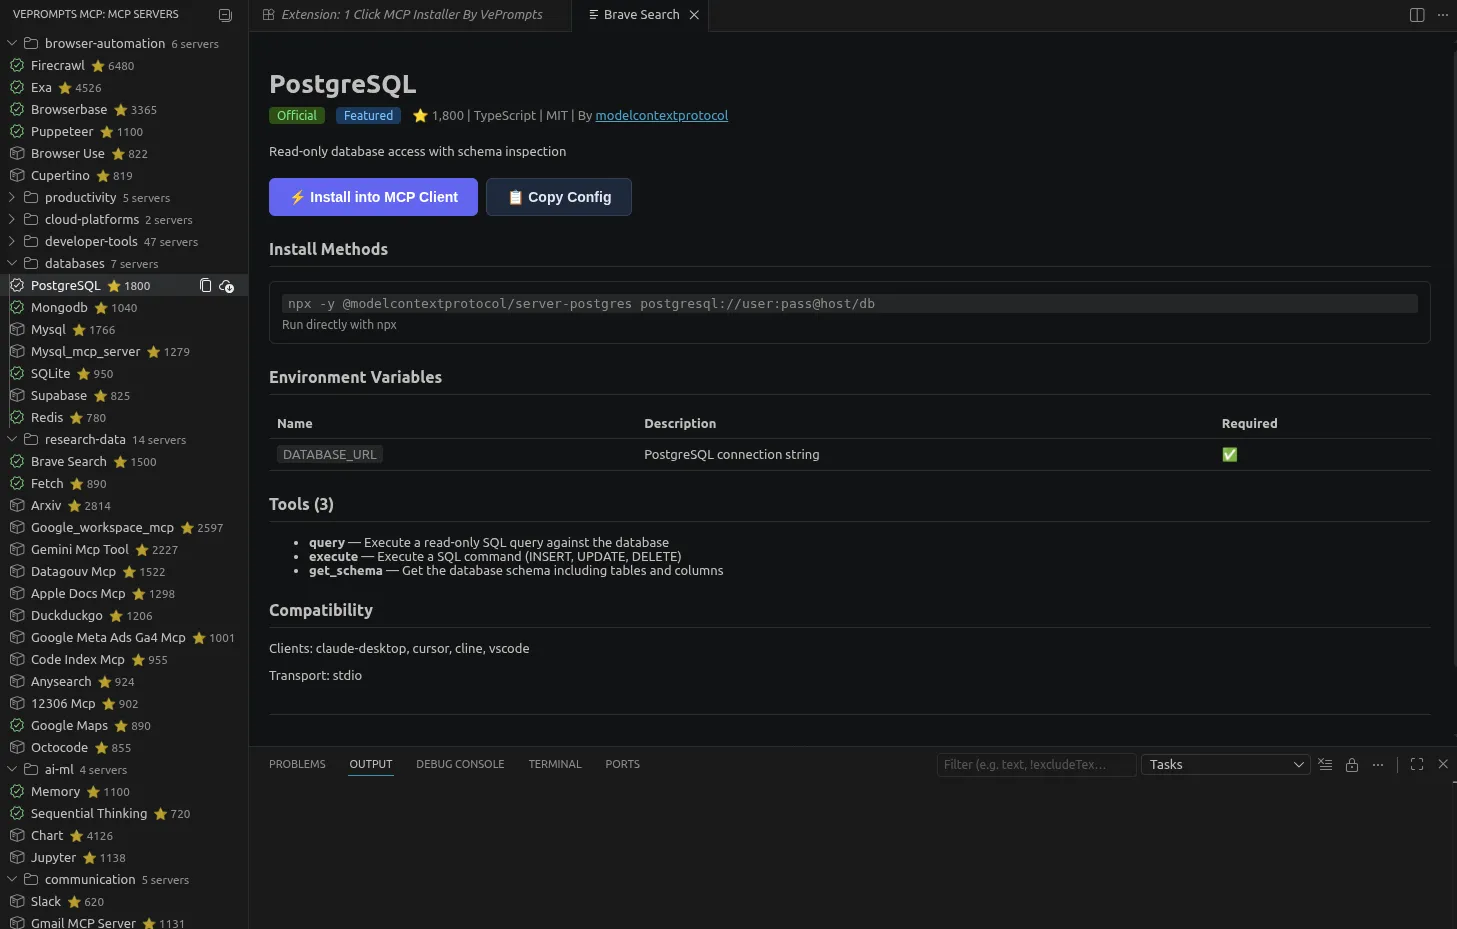The height and width of the screenshot is (929, 1457).
Task: Close the bottom panel
Action: tap(1443, 764)
